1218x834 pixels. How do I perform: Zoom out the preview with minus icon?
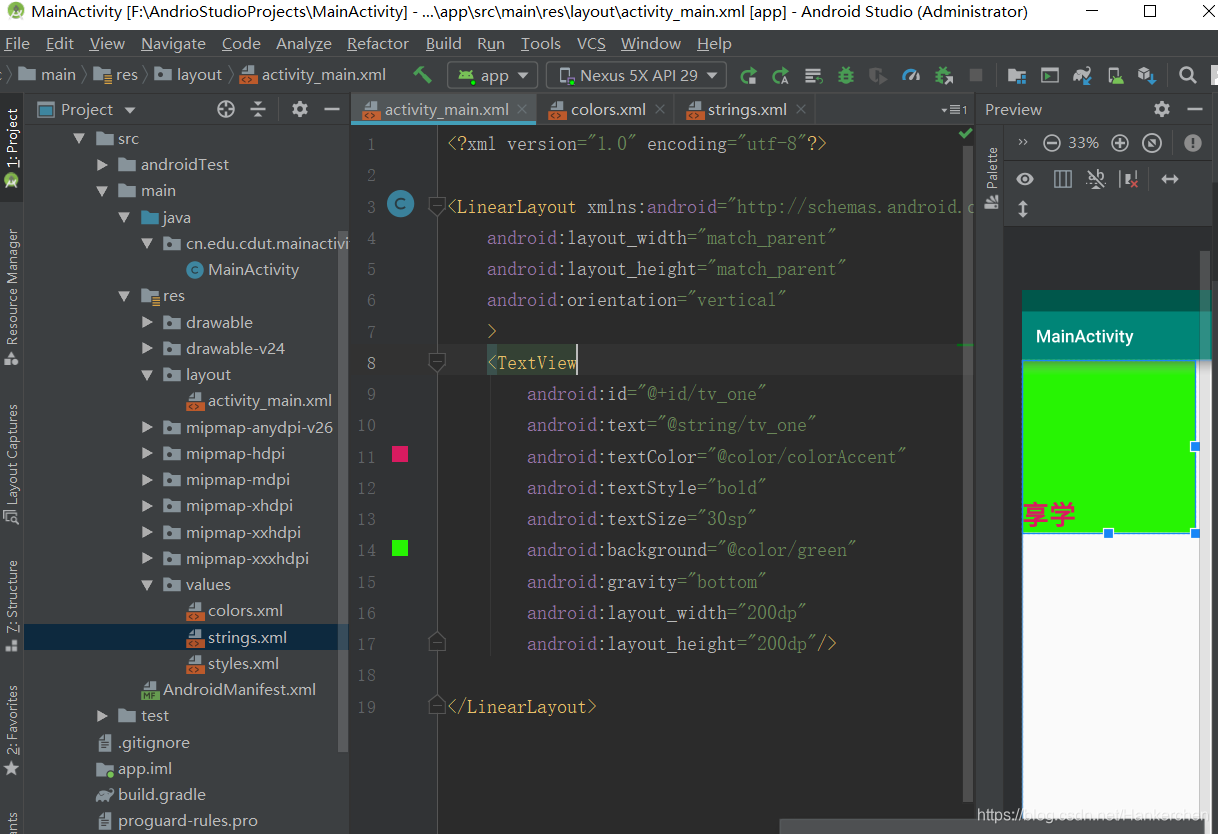[x=1051, y=143]
